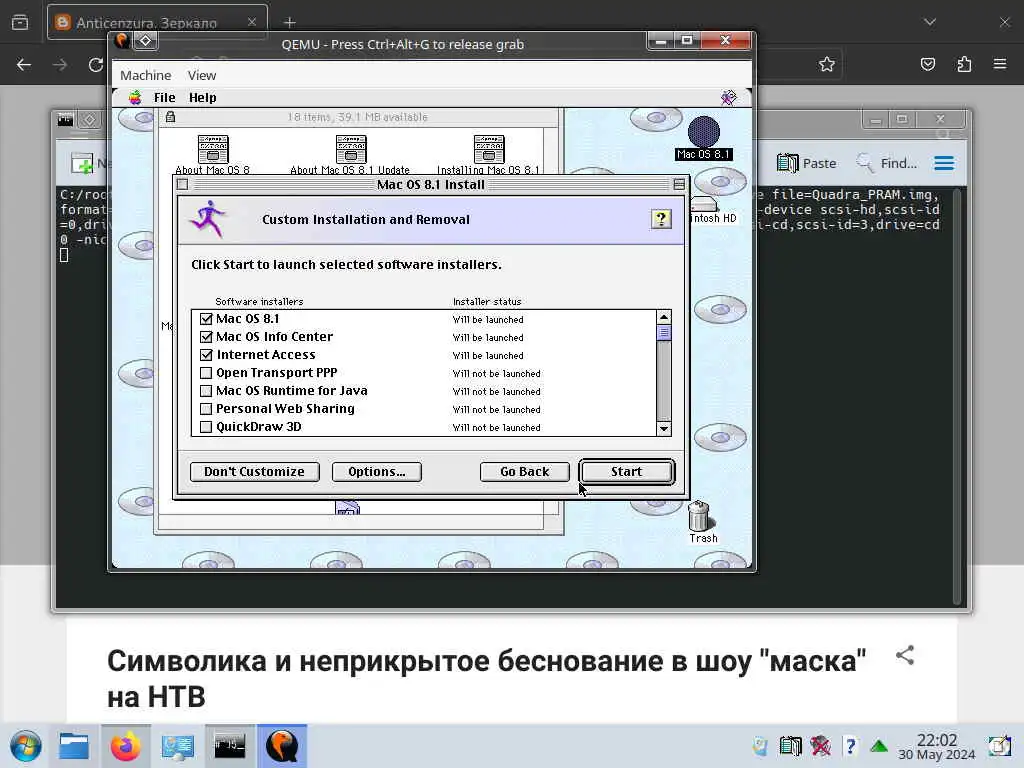
Task: Click the Start button in installer
Action: pyautogui.click(x=626, y=472)
